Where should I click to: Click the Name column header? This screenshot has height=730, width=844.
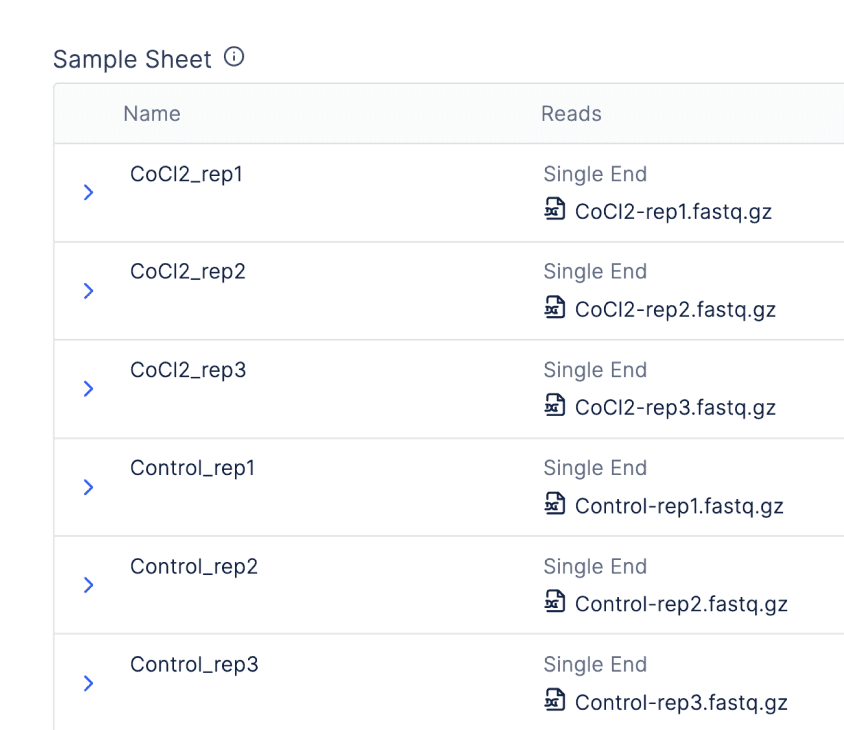click(x=152, y=114)
